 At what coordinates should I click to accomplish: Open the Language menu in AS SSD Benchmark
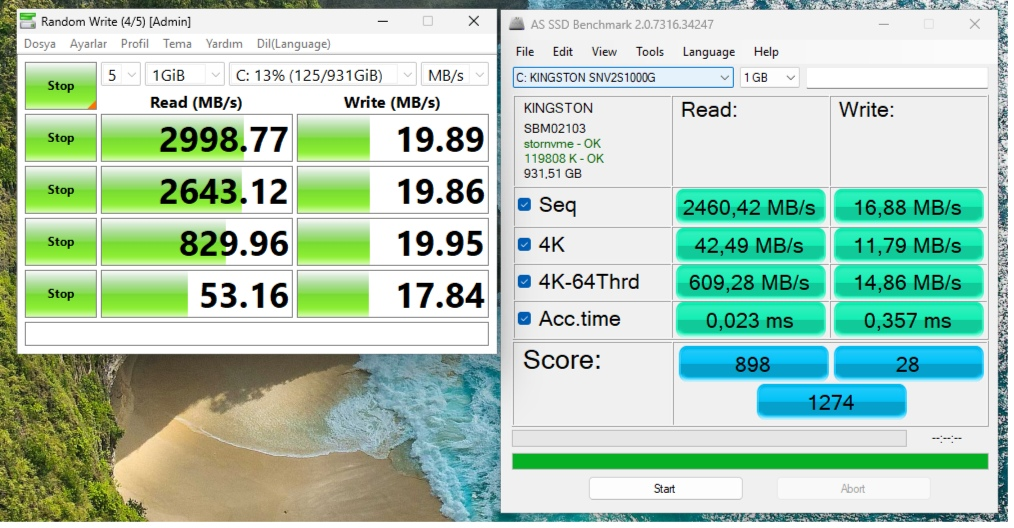(x=709, y=52)
